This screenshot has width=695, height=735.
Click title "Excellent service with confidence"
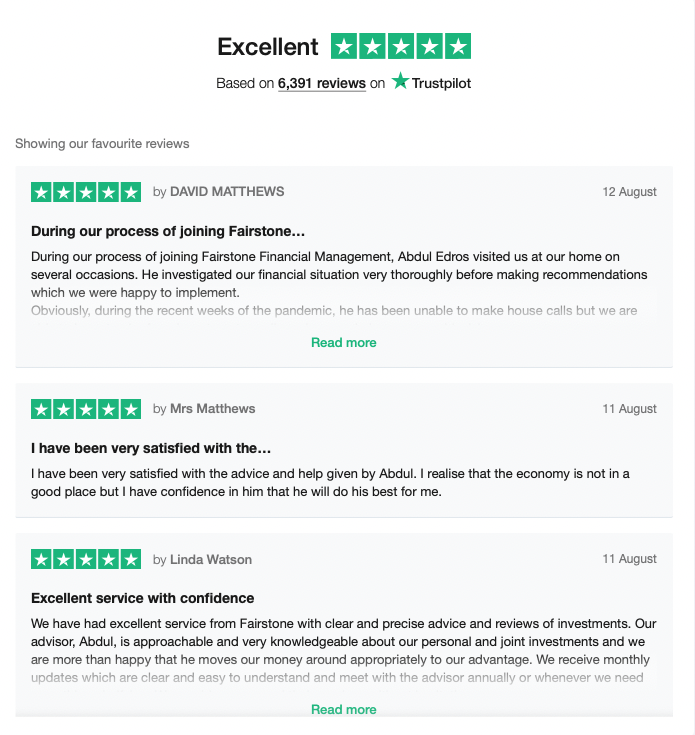(x=143, y=599)
